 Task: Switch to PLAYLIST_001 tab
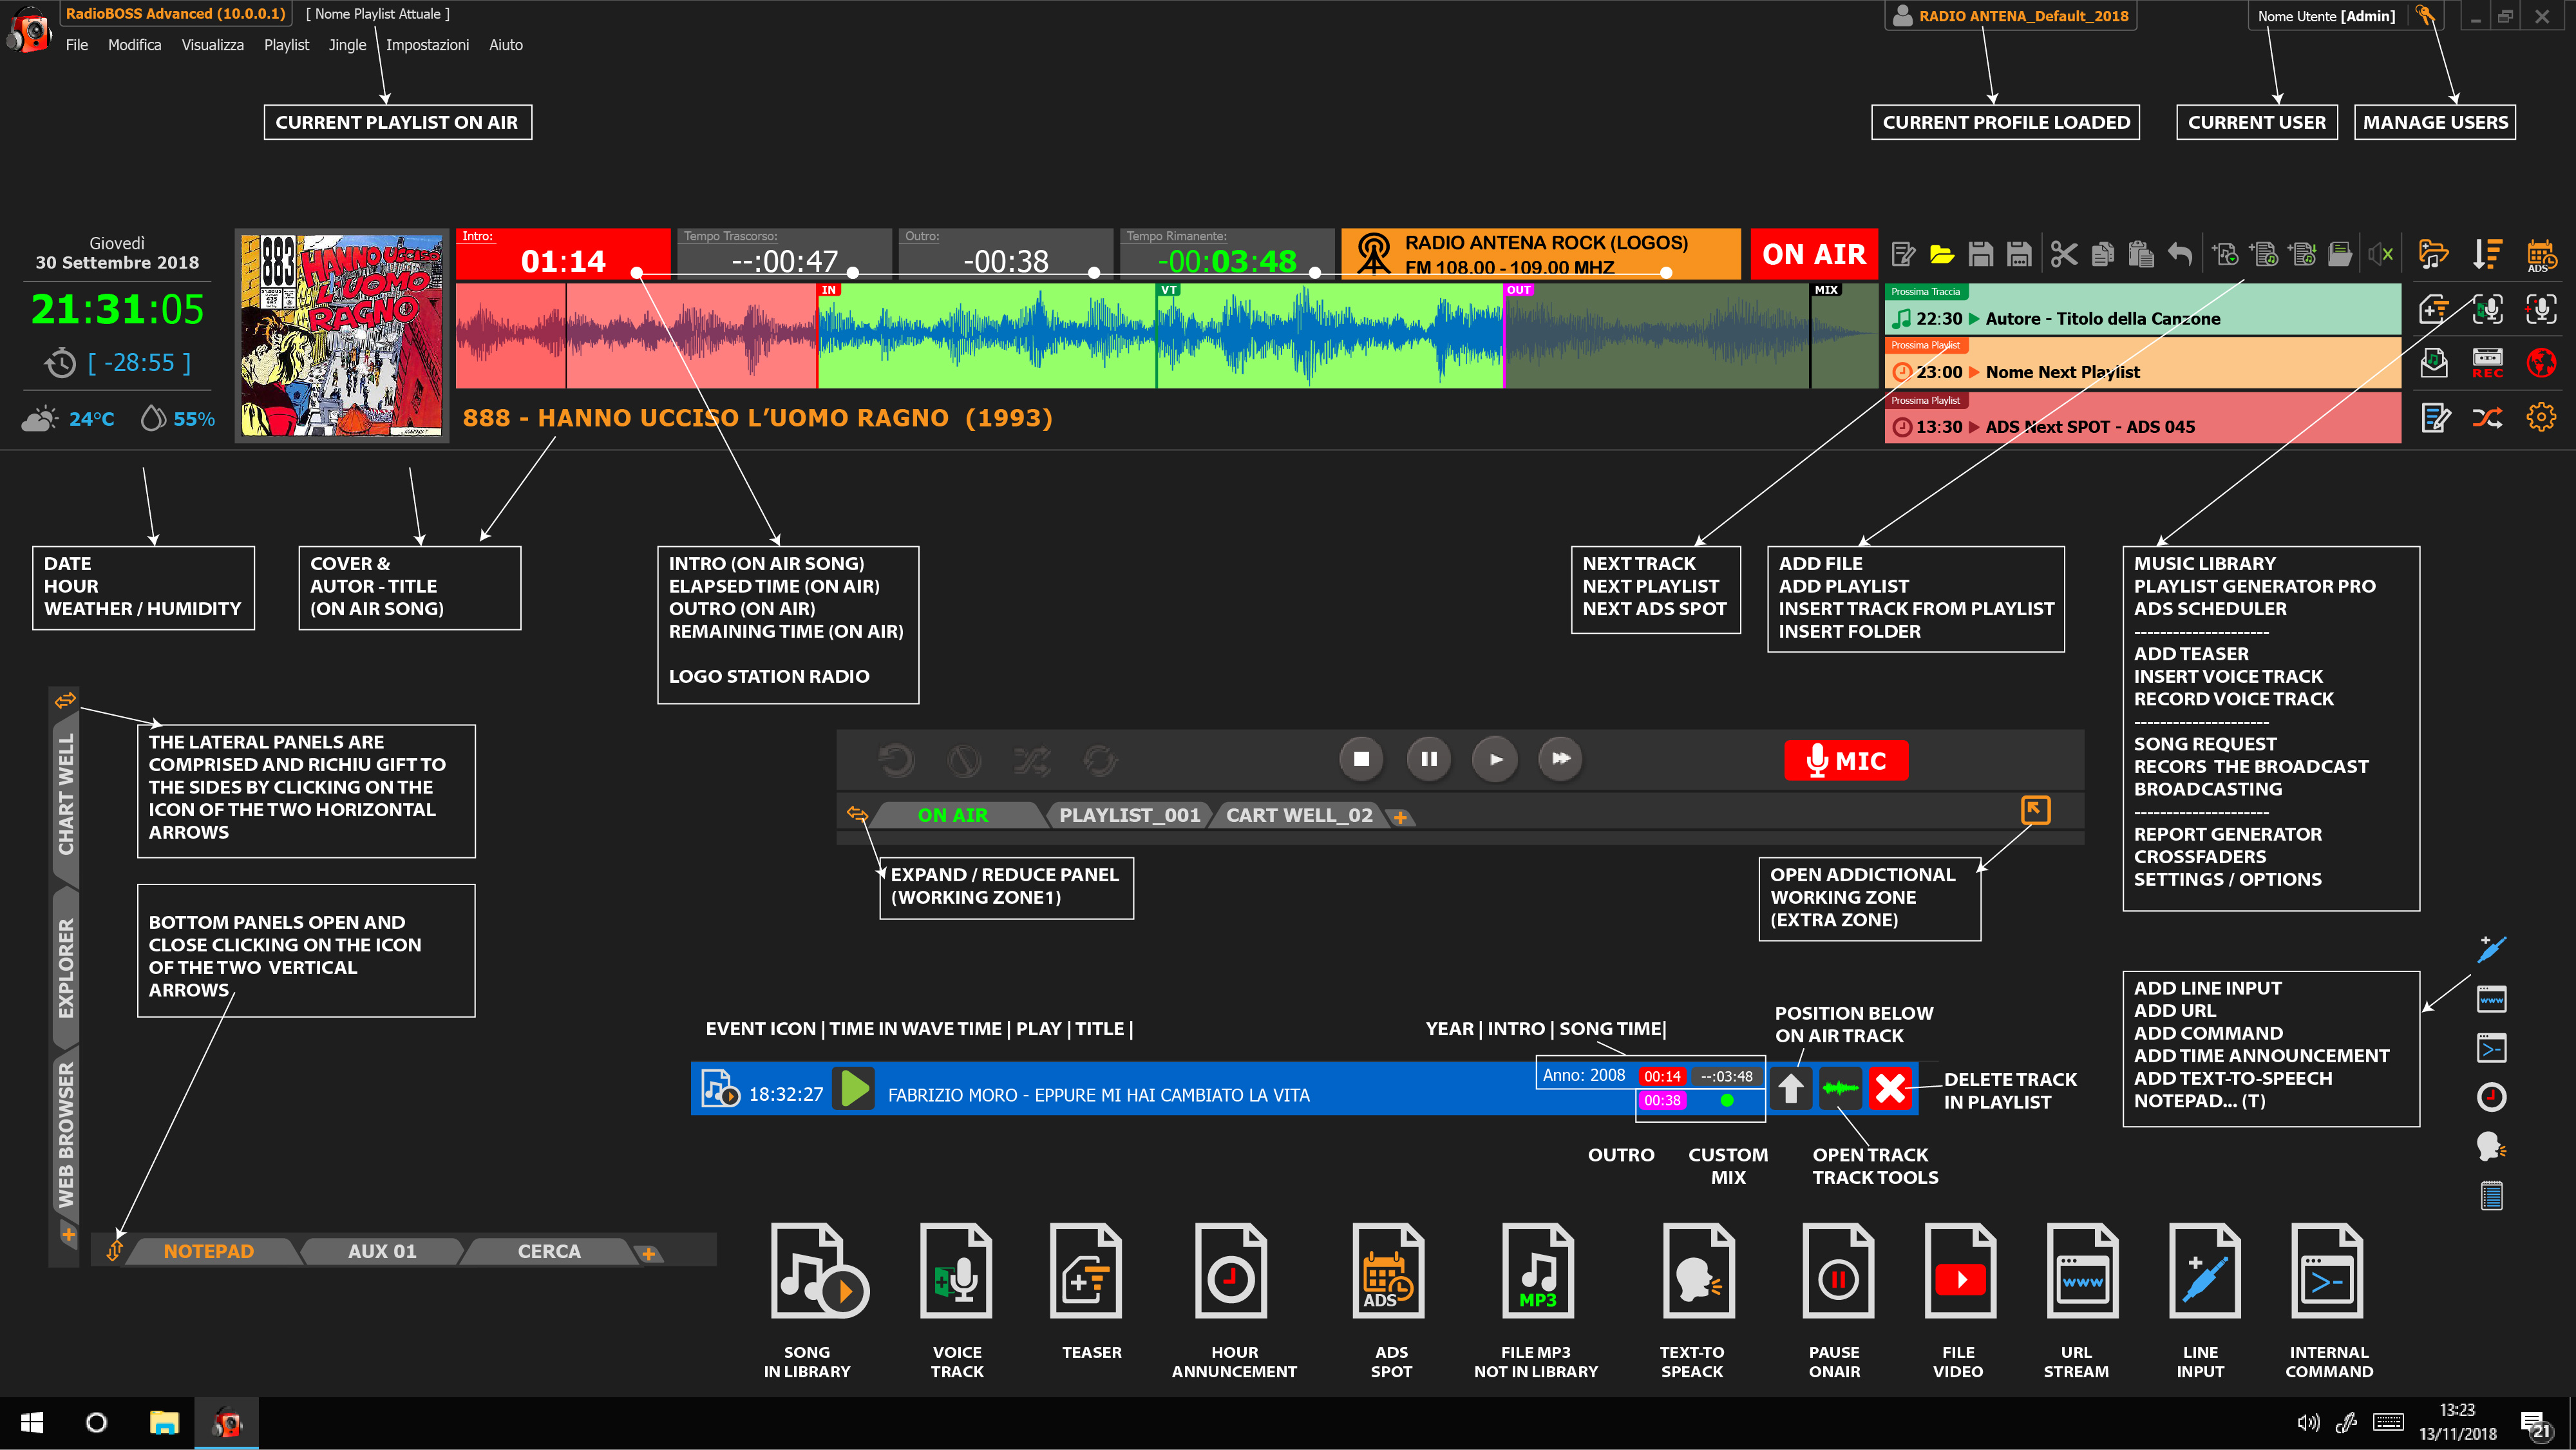click(x=1129, y=815)
